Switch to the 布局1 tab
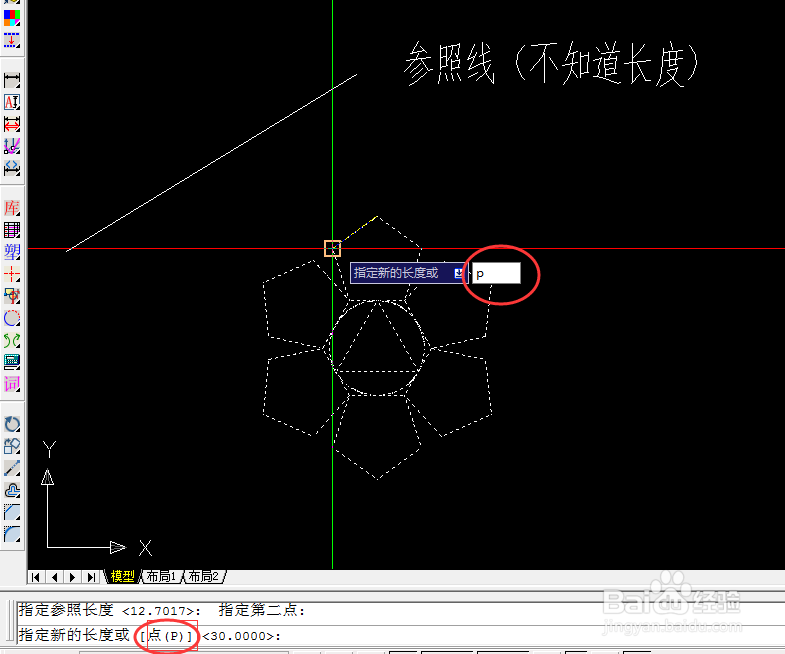Image resolution: width=785 pixels, height=654 pixels. pos(161,576)
